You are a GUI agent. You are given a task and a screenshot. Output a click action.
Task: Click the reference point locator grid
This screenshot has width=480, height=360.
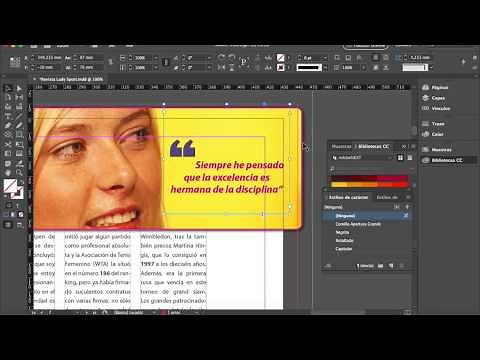pyautogui.click(x=15, y=62)
